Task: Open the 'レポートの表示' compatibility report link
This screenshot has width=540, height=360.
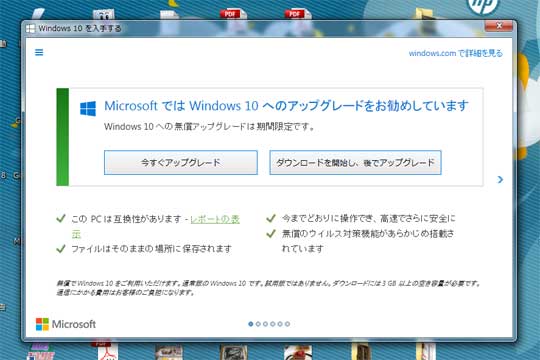Action: click(215, 219)
